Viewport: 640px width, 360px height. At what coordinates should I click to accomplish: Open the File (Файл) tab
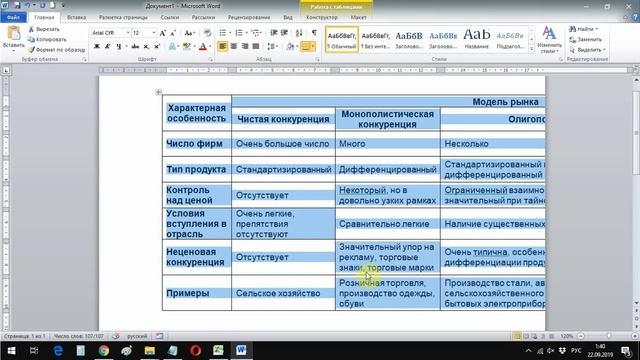[13, 18]
